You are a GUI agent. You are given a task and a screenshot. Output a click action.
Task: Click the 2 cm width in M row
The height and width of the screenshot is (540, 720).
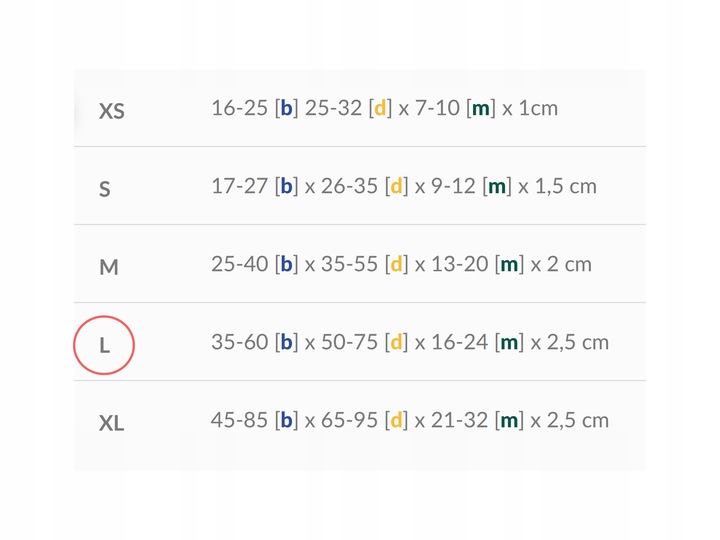click(x=569, y=264)
